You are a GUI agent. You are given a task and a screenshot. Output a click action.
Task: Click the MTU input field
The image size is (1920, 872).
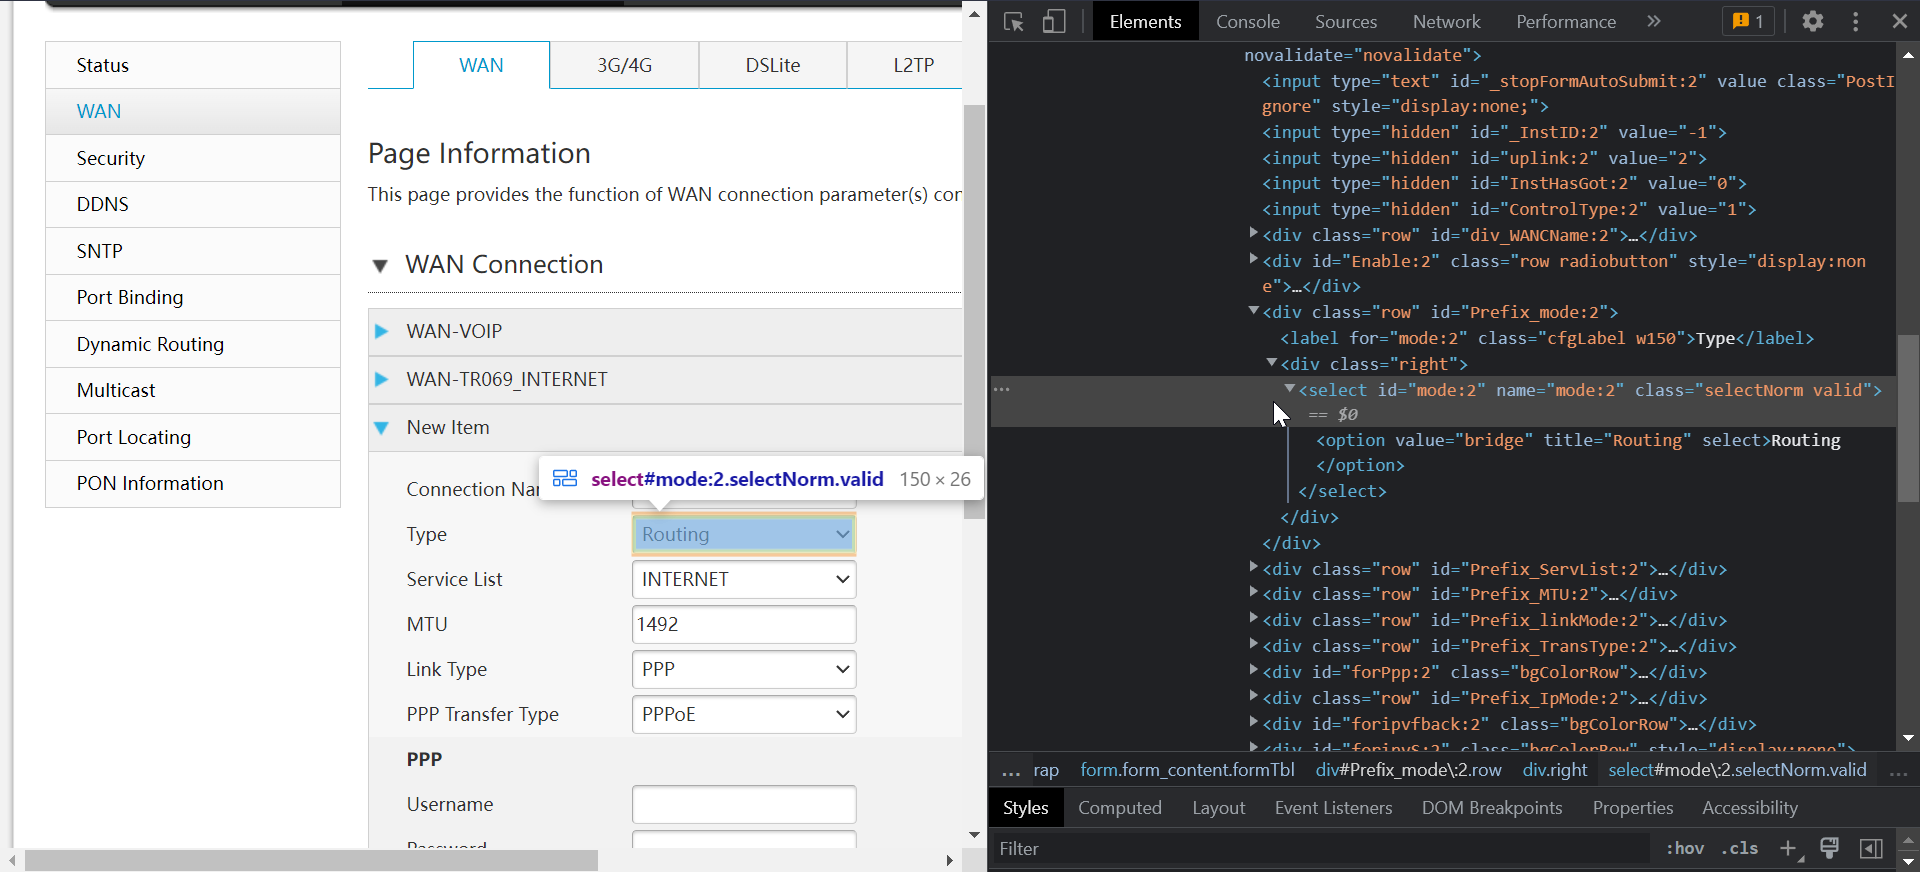[x=744, y=624]
